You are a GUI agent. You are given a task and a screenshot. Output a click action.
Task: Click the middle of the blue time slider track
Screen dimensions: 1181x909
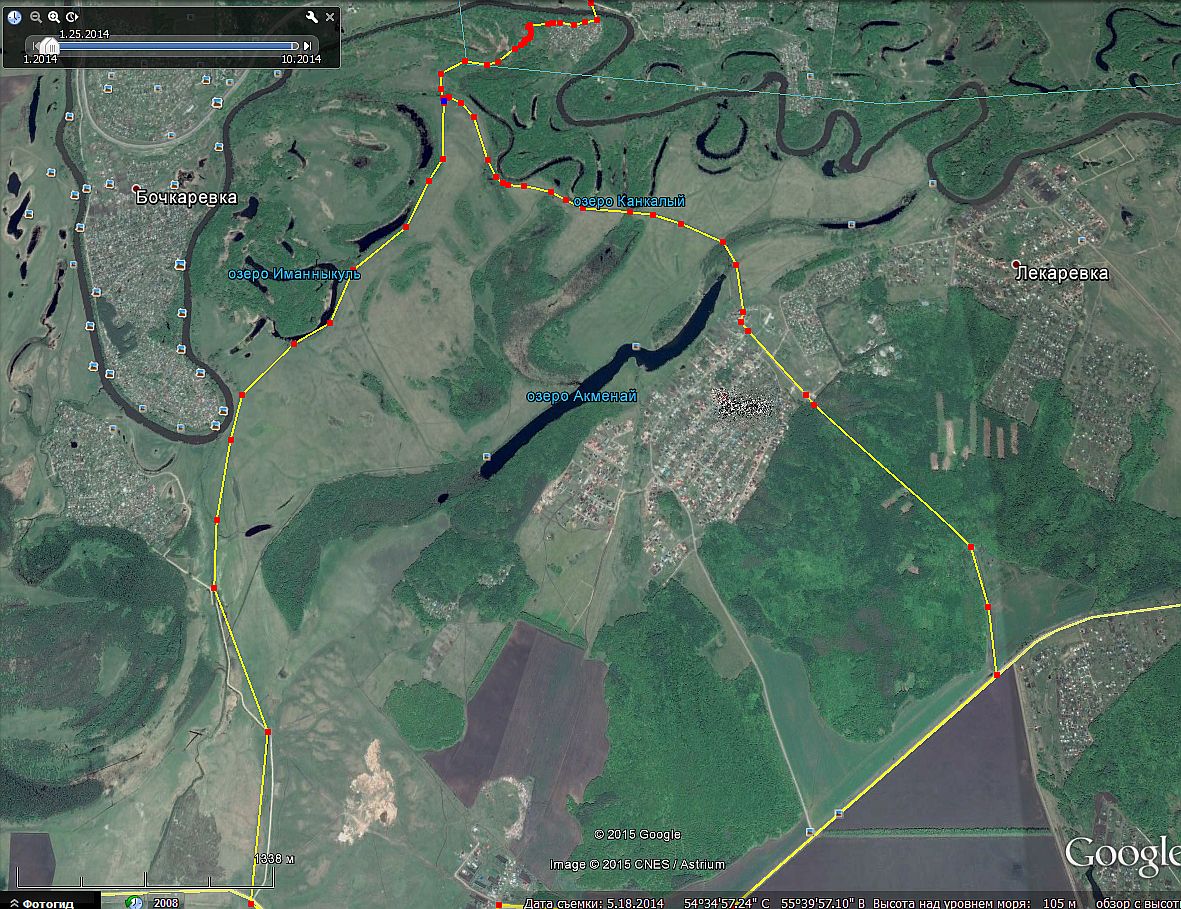[175, 46]
